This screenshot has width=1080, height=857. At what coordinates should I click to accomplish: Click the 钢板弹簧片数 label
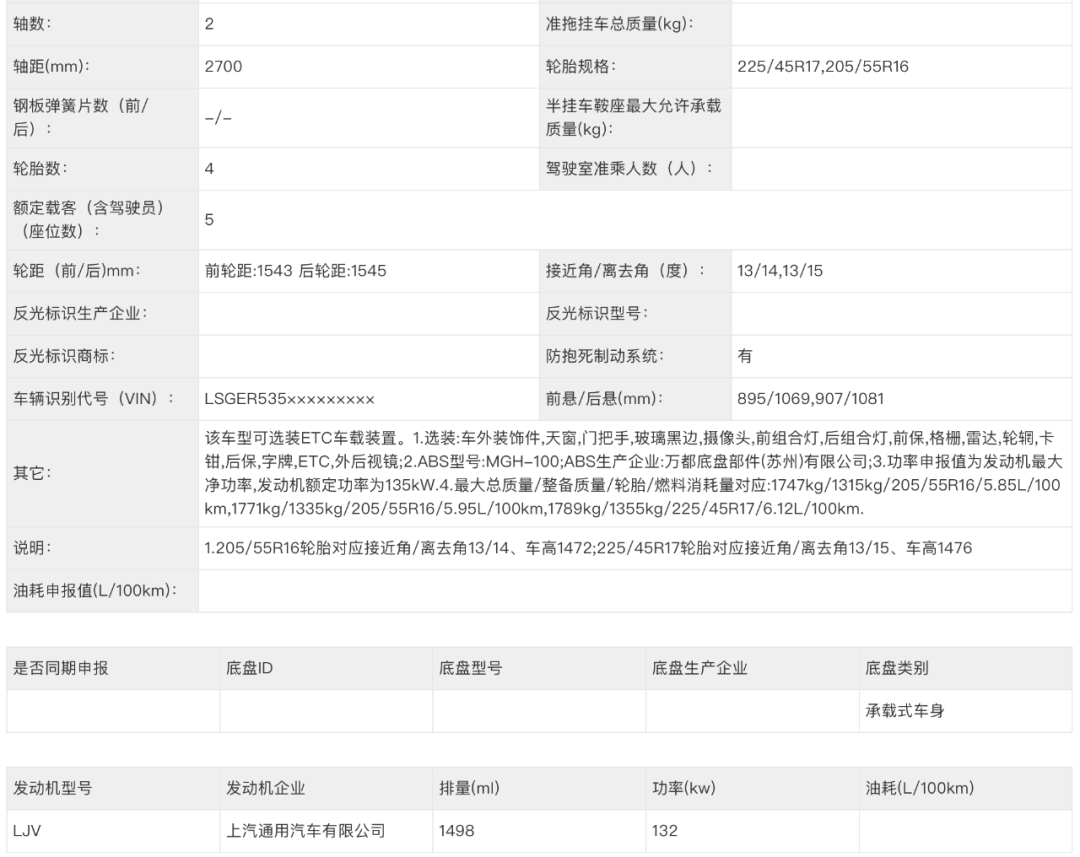81,117
